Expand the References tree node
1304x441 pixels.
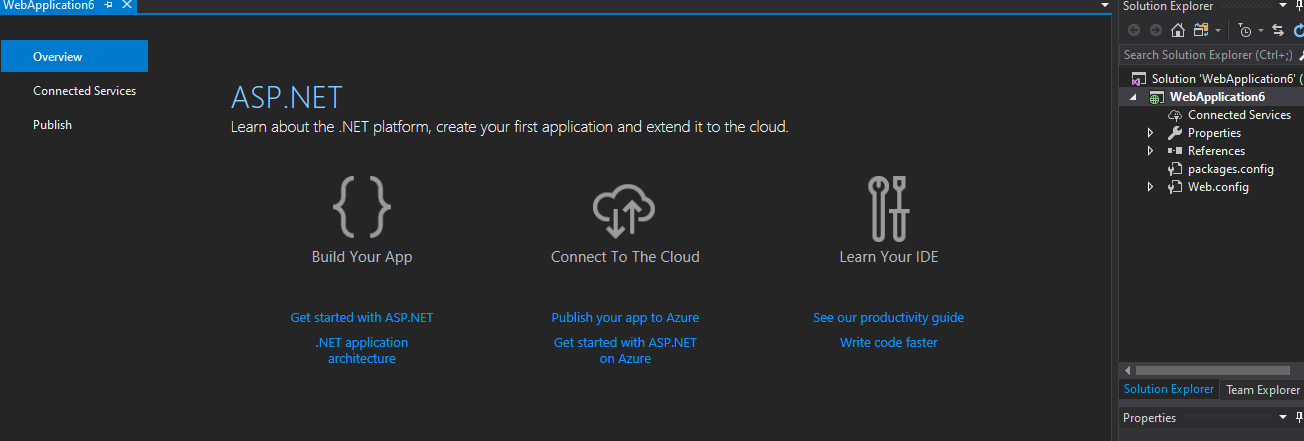pyautogui.click(x=1151, y=151)
